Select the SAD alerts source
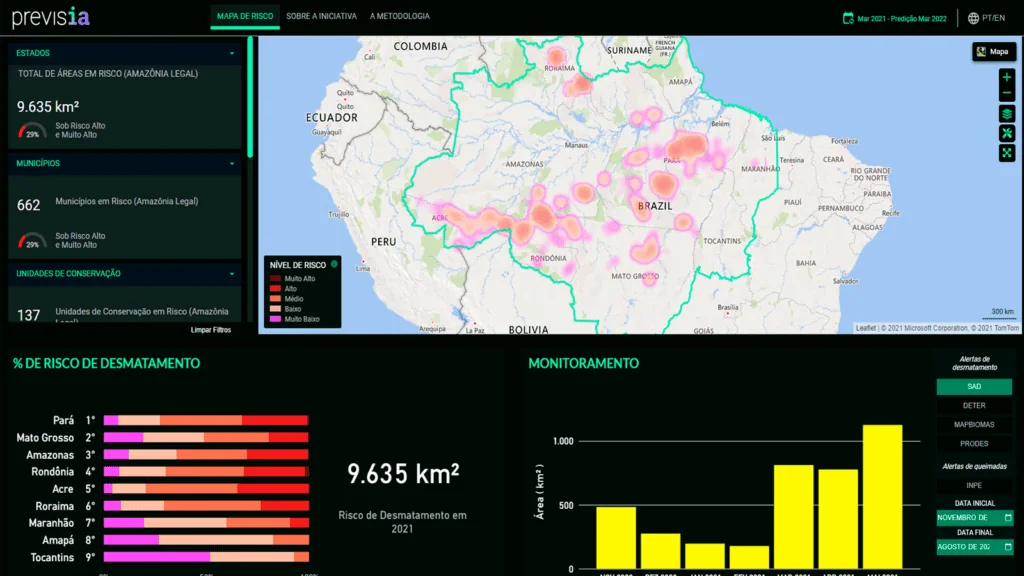The height and width of the screenshot is (576, 1024). tap(974, 387)
